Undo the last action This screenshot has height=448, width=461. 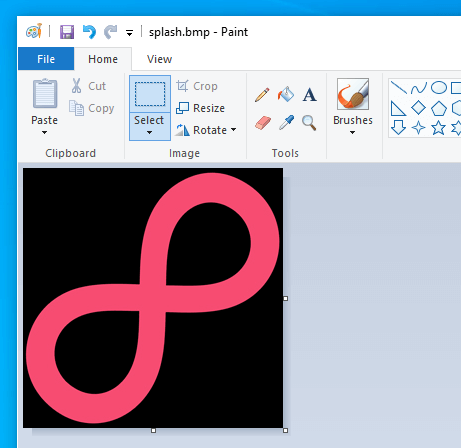(89, 32)
